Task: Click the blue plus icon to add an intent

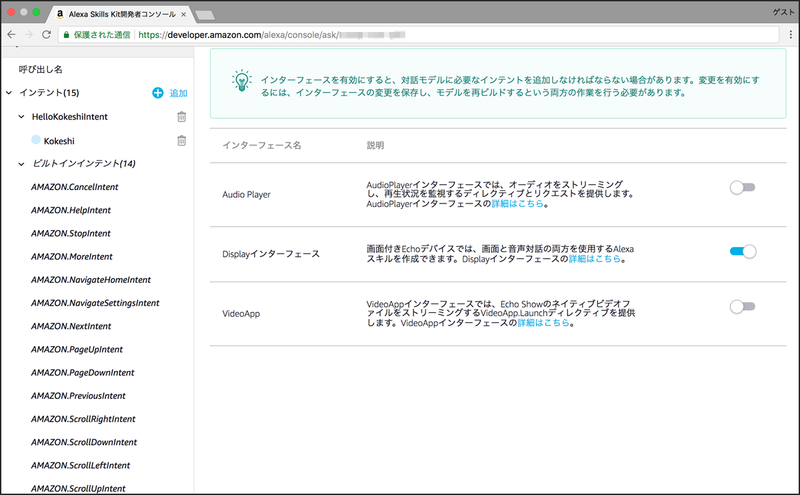Action: (x=158, y=92)
